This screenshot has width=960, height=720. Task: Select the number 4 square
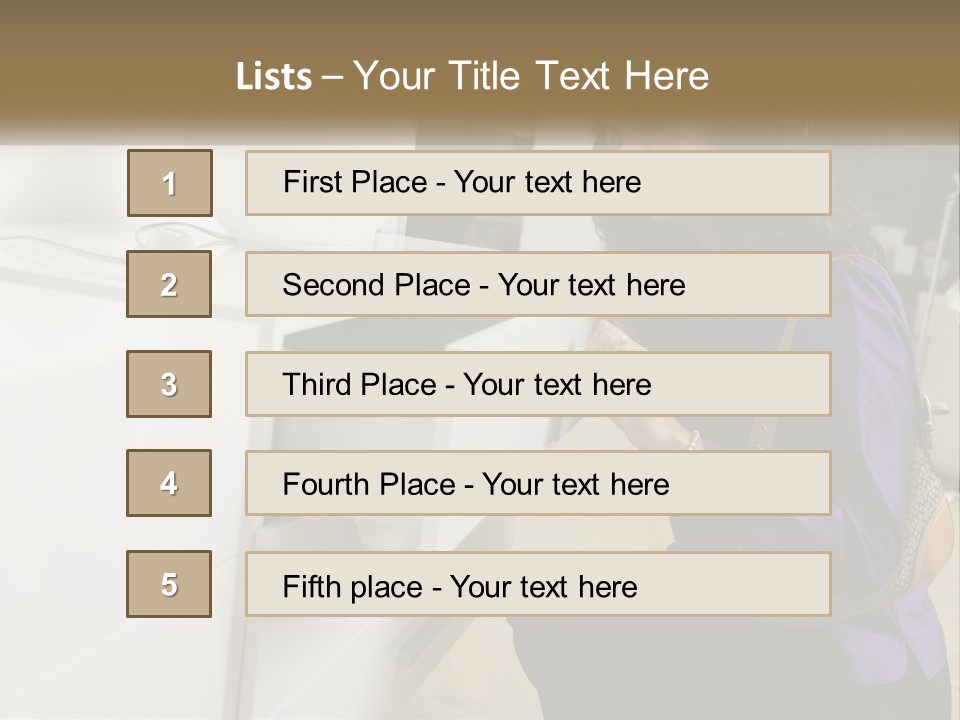pyautogui.click(x=169, y=483)
